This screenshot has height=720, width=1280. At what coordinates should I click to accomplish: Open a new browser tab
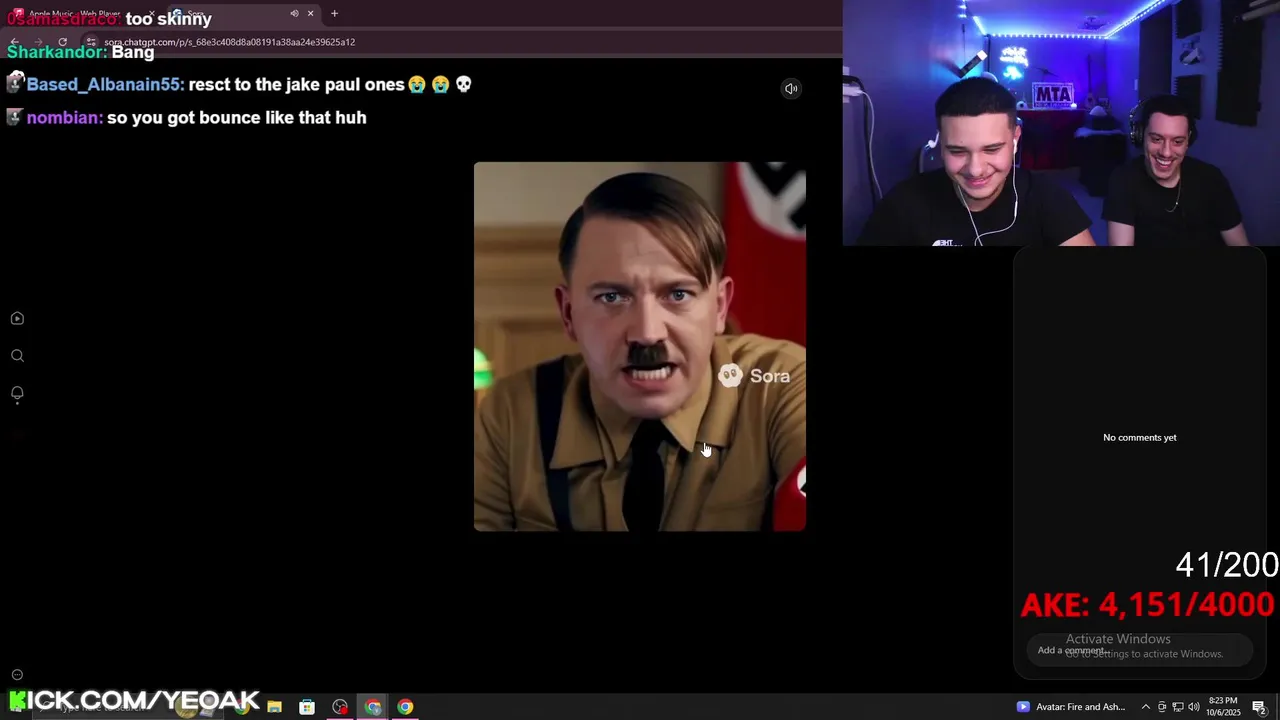click(x=334, y=14)
